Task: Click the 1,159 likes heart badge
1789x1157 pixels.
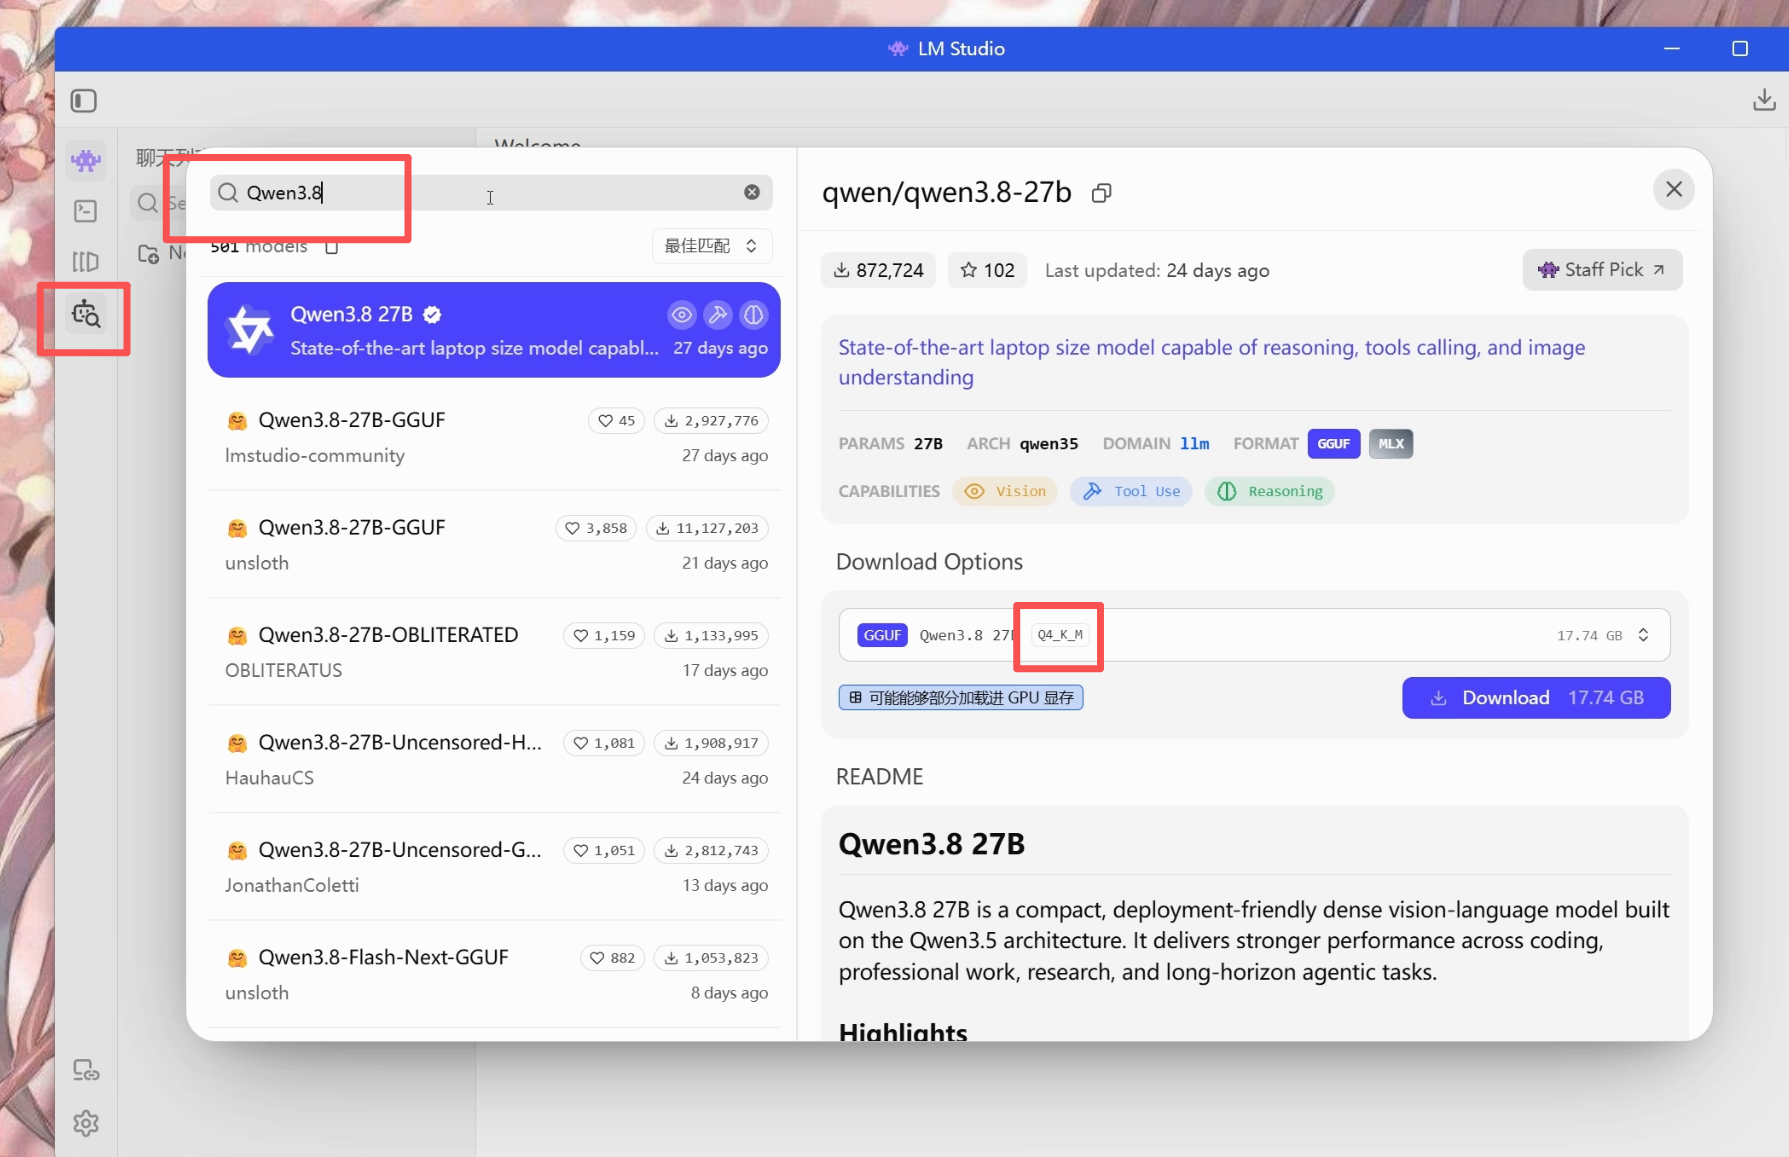Action: [x=605, y=636]
